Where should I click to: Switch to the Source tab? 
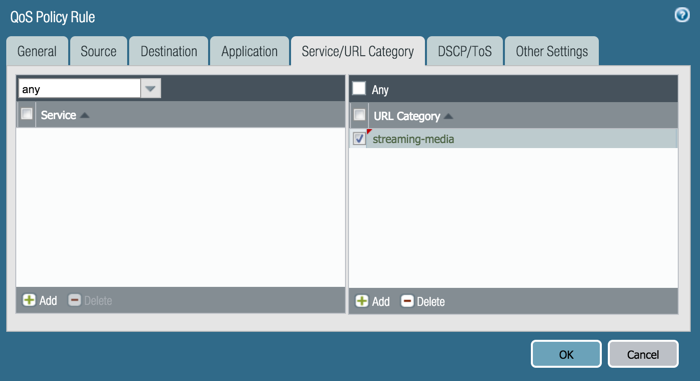coord(99,51)
